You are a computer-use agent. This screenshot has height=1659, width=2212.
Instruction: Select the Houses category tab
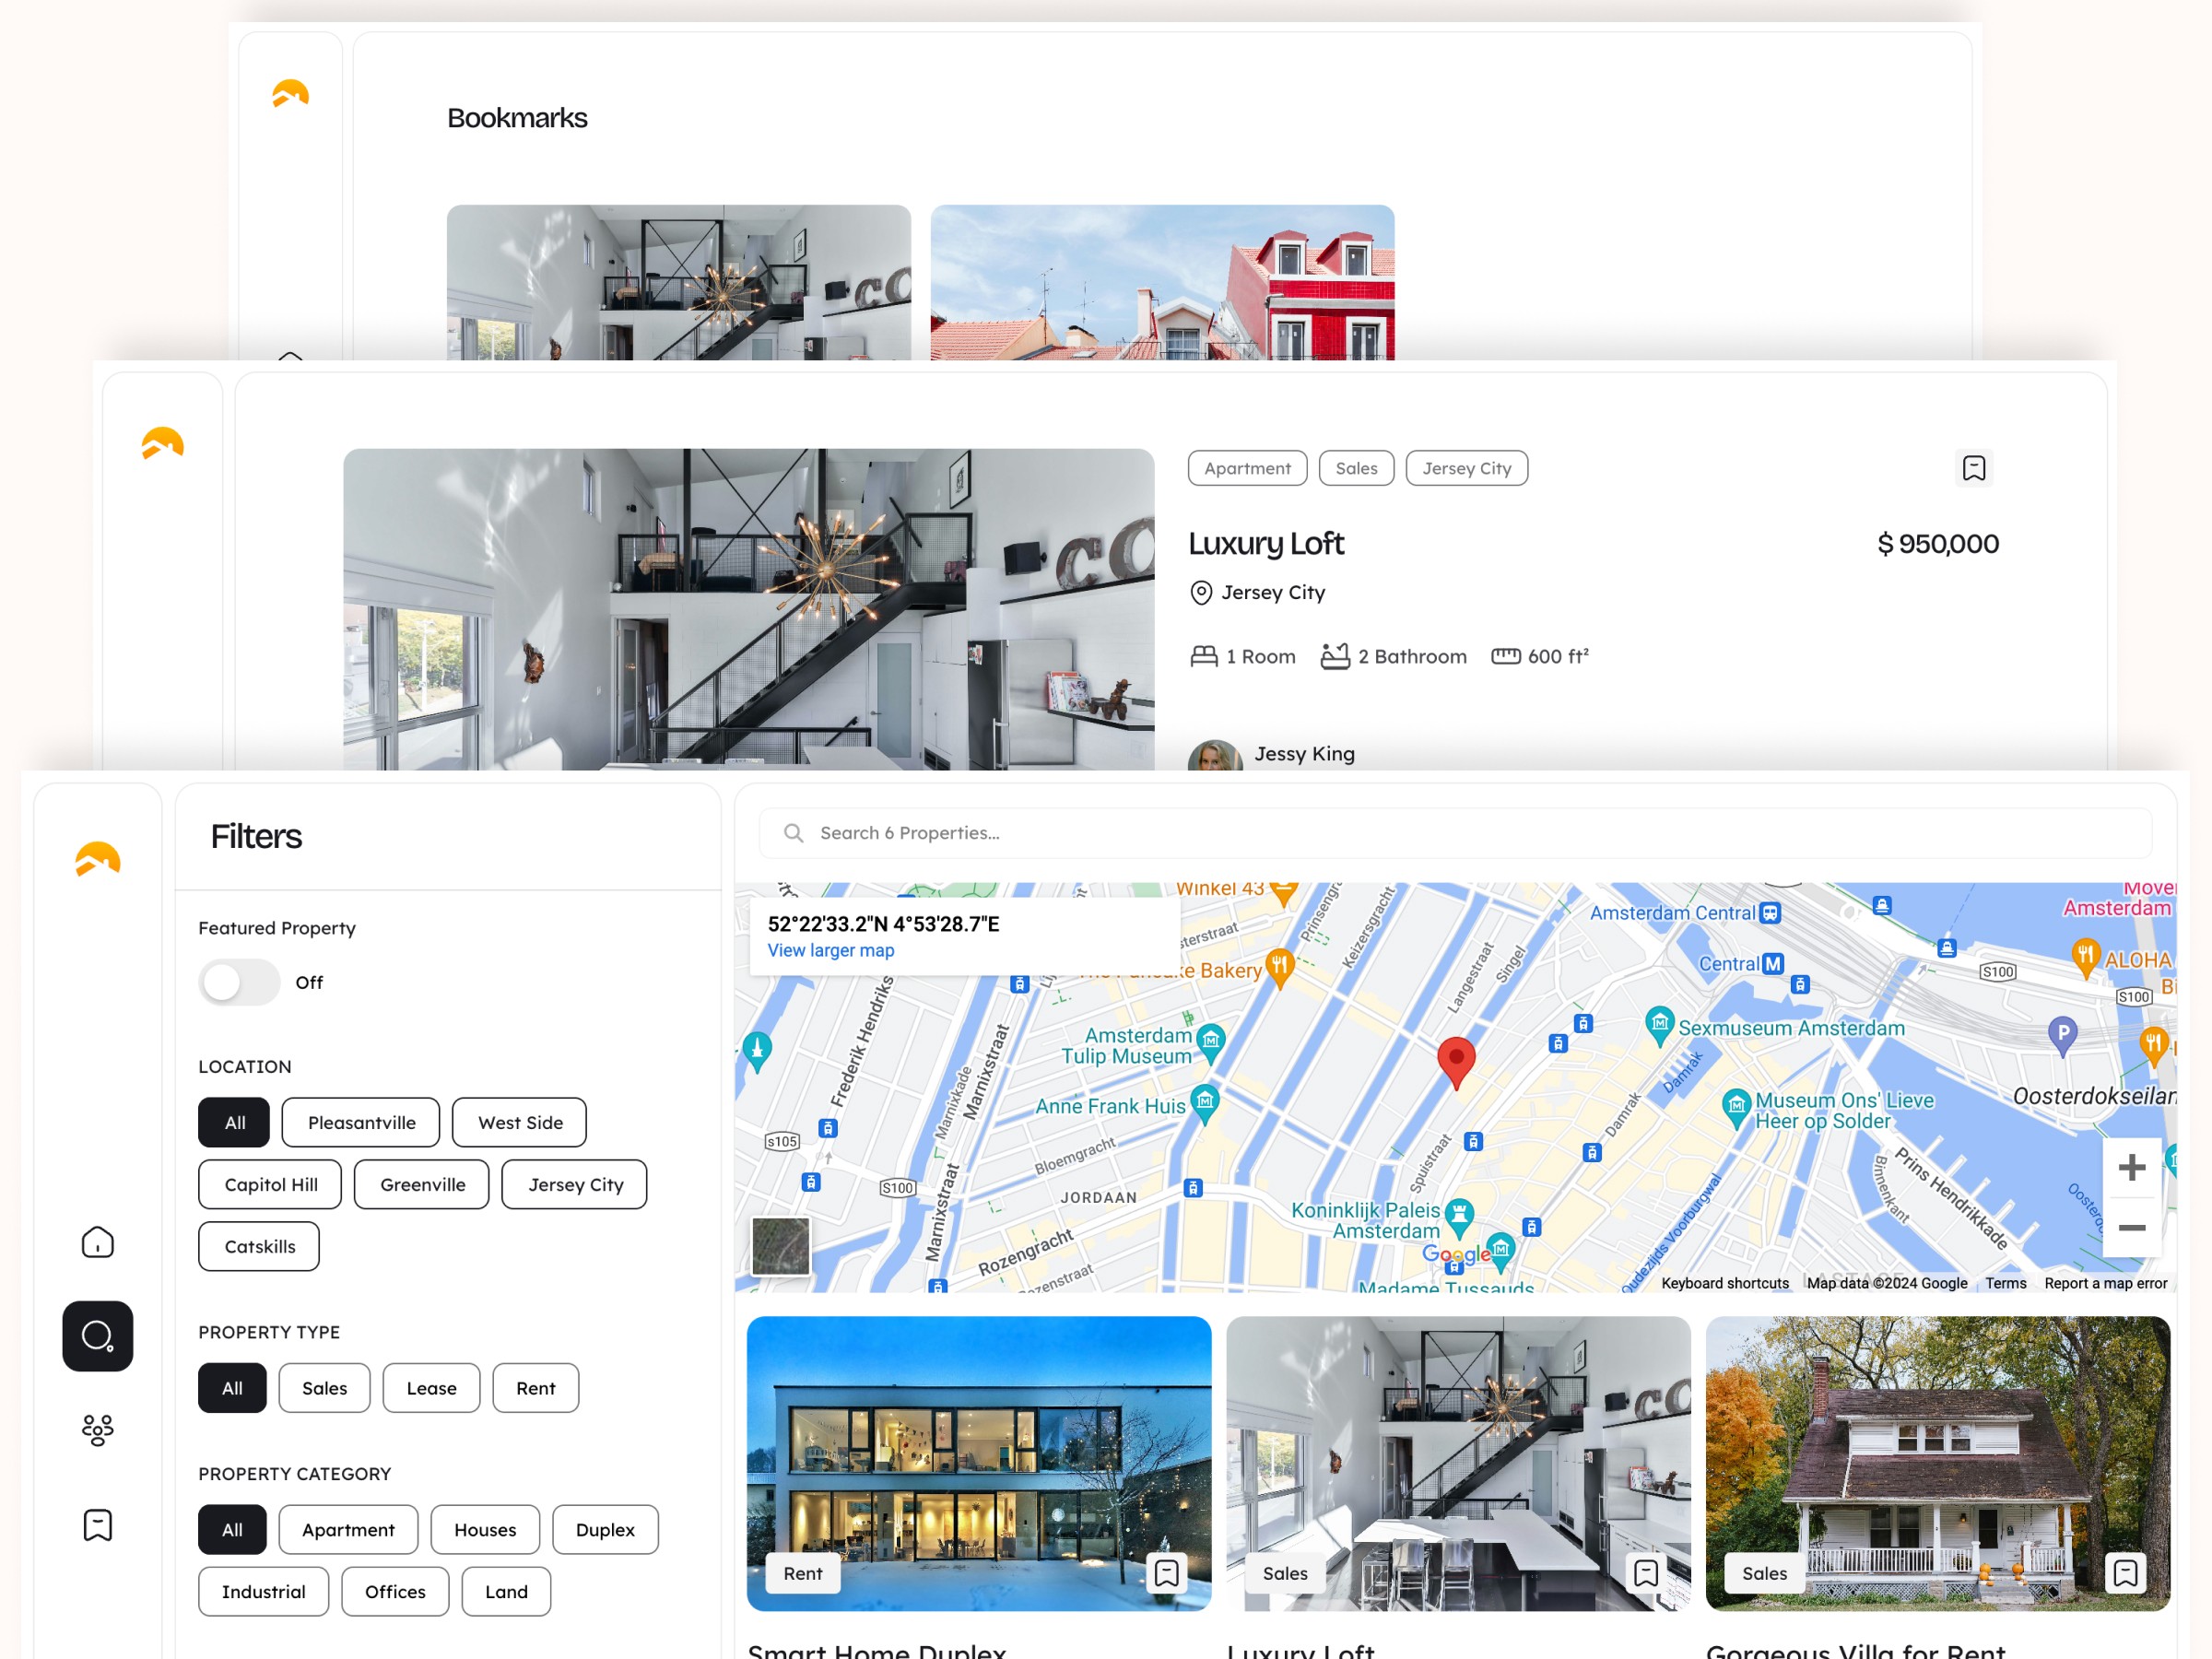(484, 1529)
